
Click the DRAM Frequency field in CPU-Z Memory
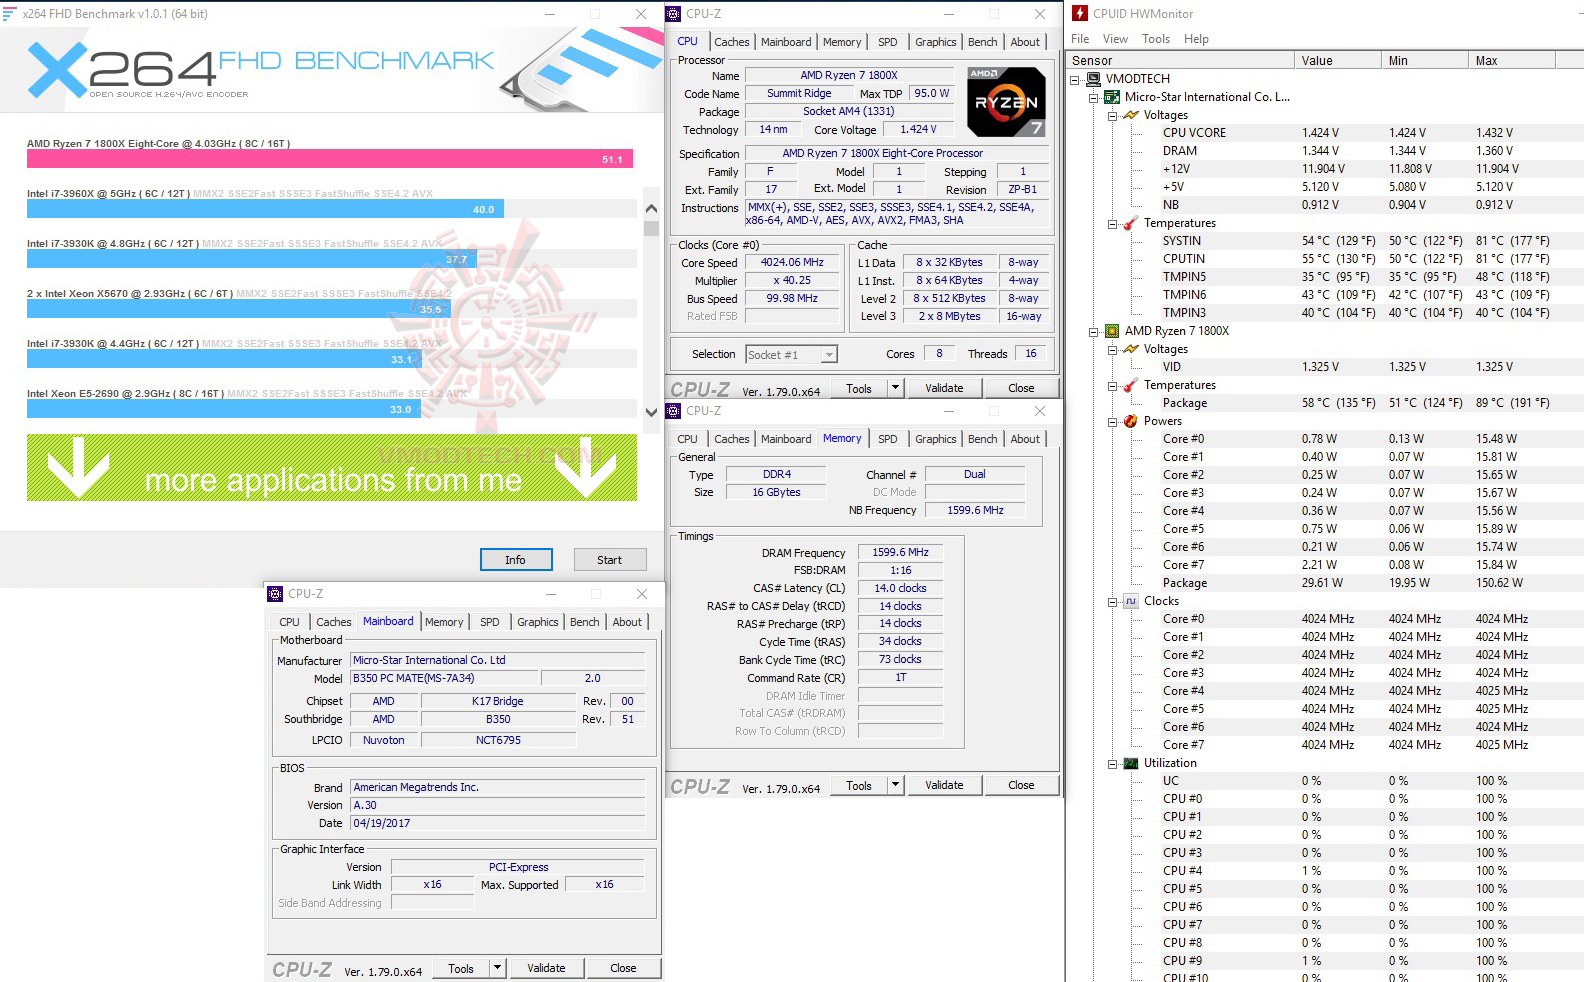(x=900, y=552)
